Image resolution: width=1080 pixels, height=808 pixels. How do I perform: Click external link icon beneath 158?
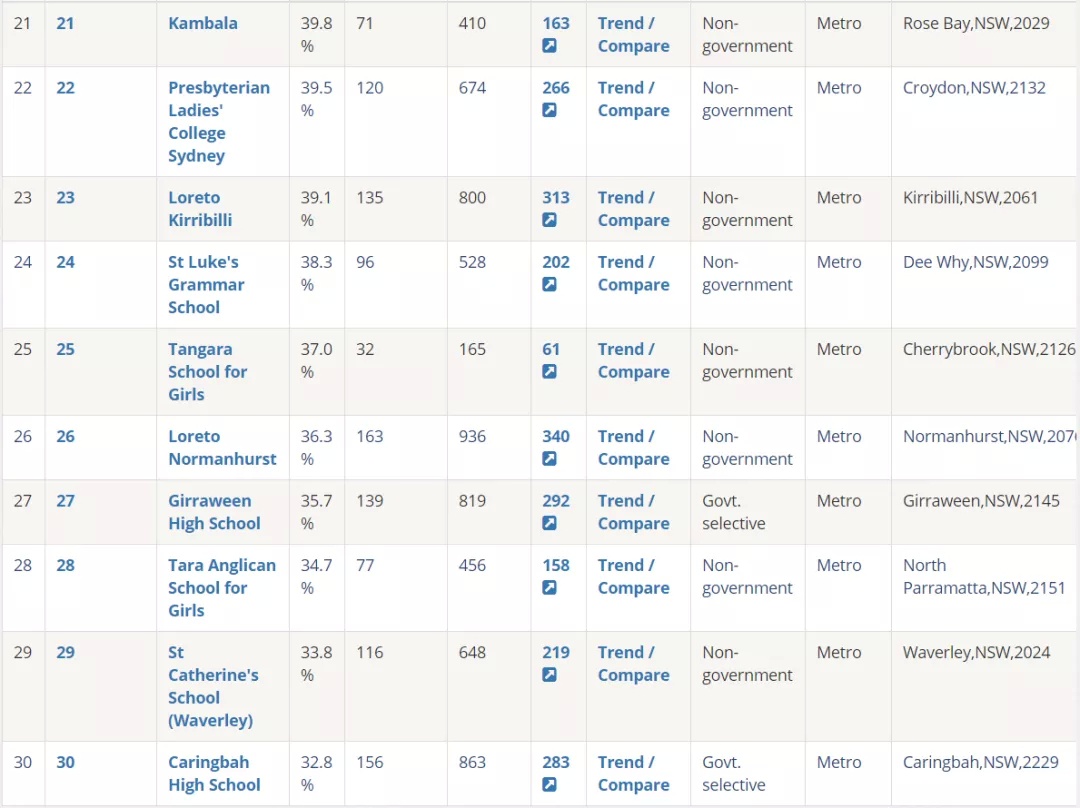click(549, 588)
